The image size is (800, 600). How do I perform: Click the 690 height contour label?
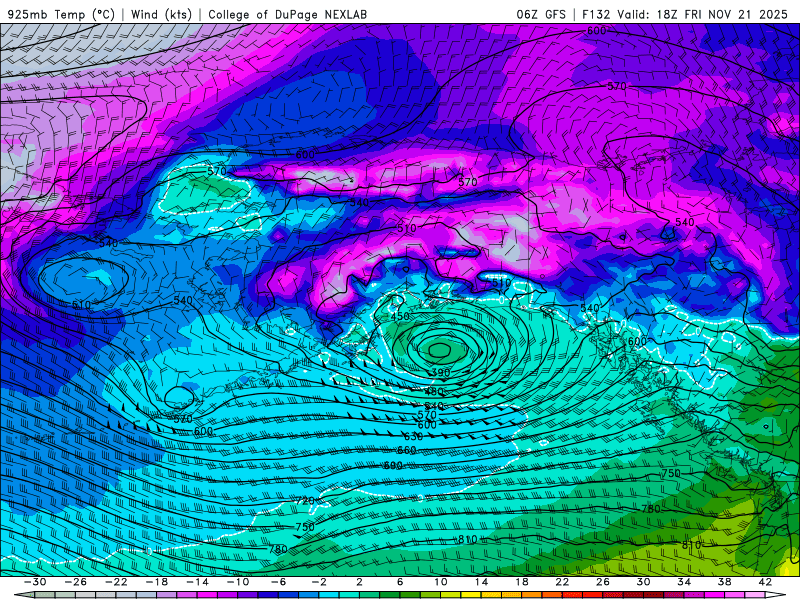[393, 466]
